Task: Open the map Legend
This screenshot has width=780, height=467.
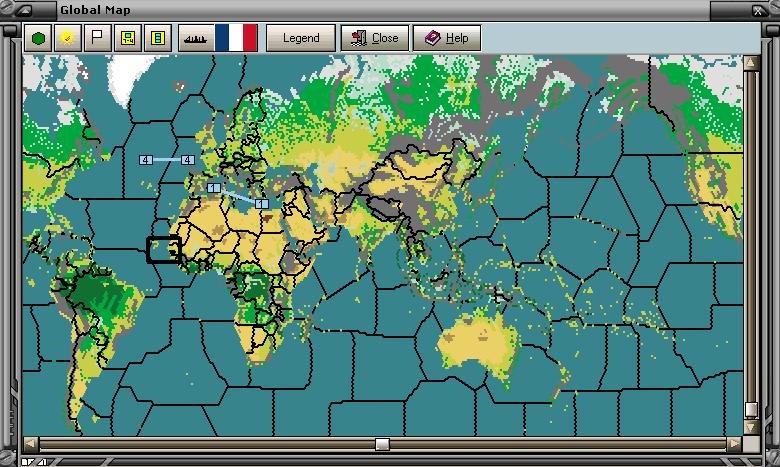Action: point(301,38)
